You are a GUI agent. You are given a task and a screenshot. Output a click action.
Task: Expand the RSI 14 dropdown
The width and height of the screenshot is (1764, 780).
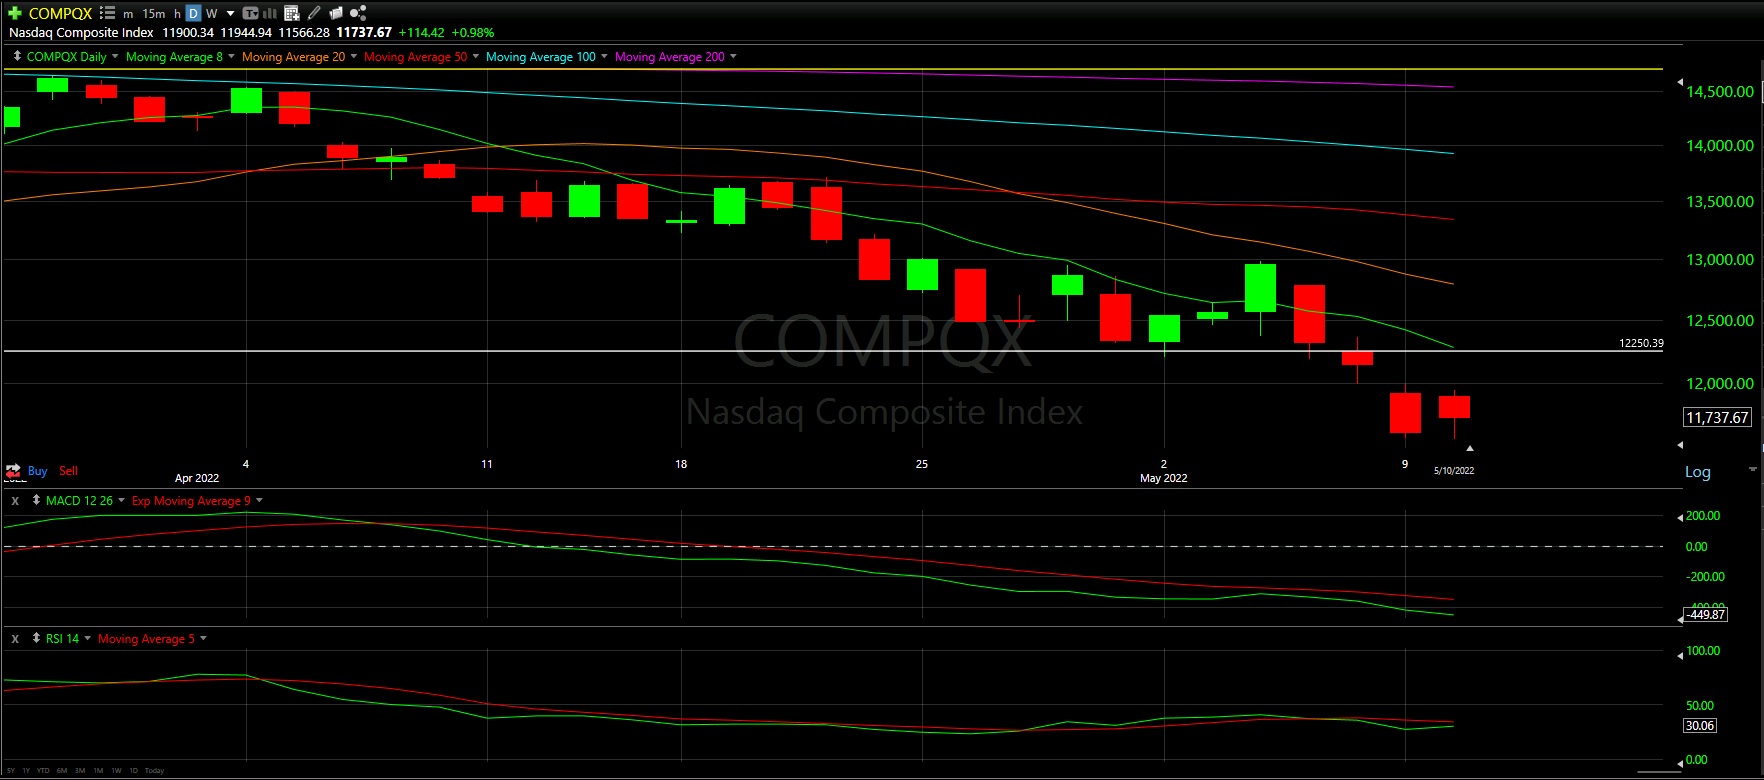pos(88,638)
